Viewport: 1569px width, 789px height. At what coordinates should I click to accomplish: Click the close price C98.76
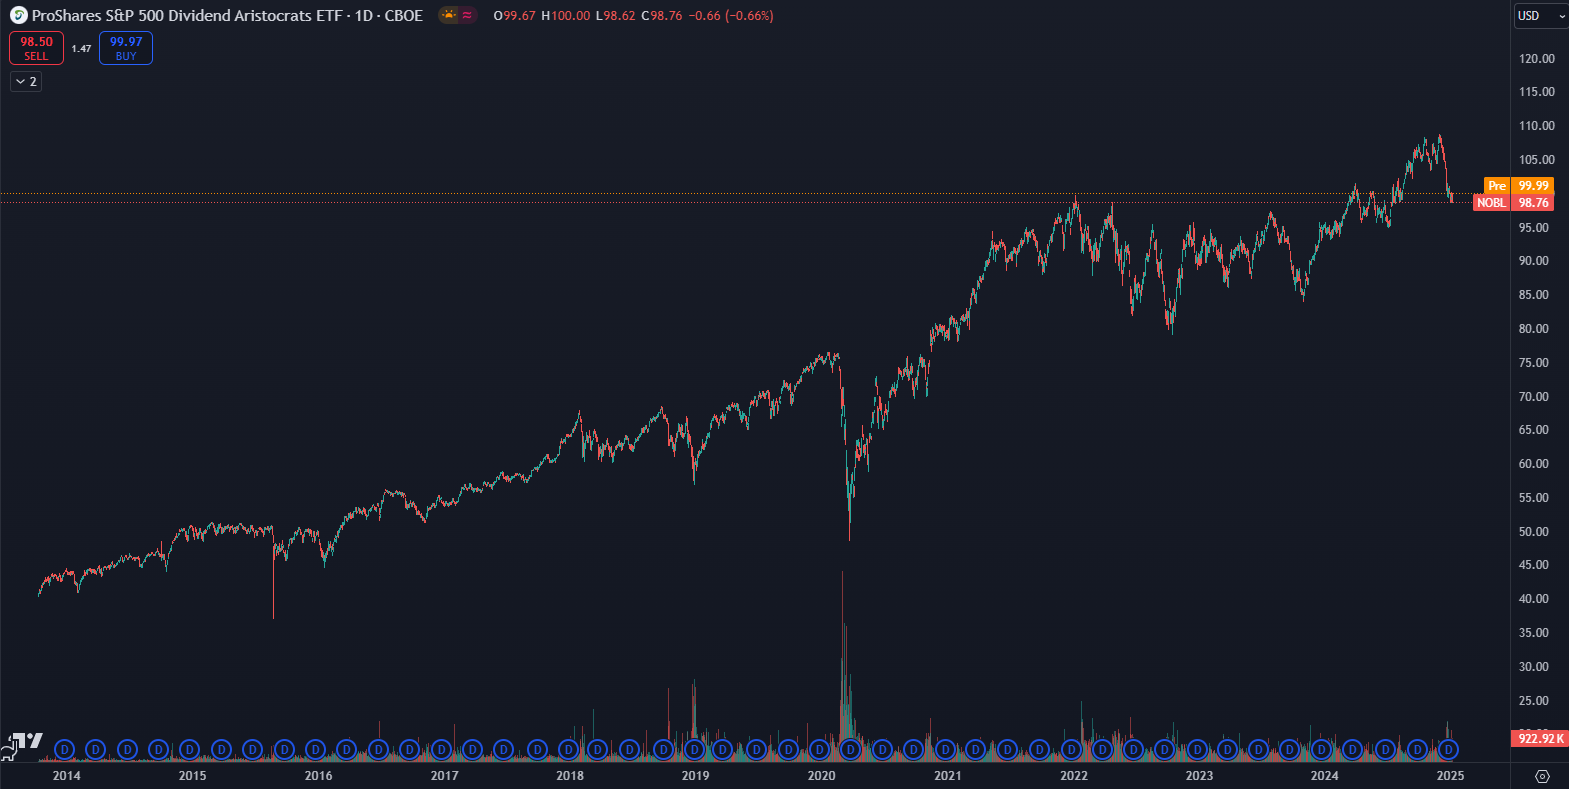662,16
